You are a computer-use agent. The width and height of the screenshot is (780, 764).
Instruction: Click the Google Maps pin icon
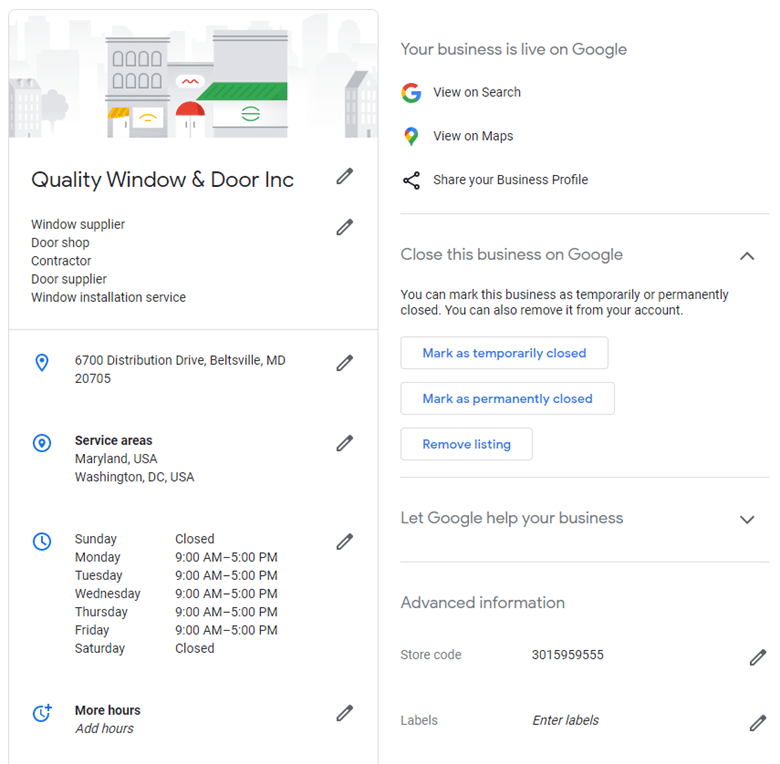click(x=411, y=136)
